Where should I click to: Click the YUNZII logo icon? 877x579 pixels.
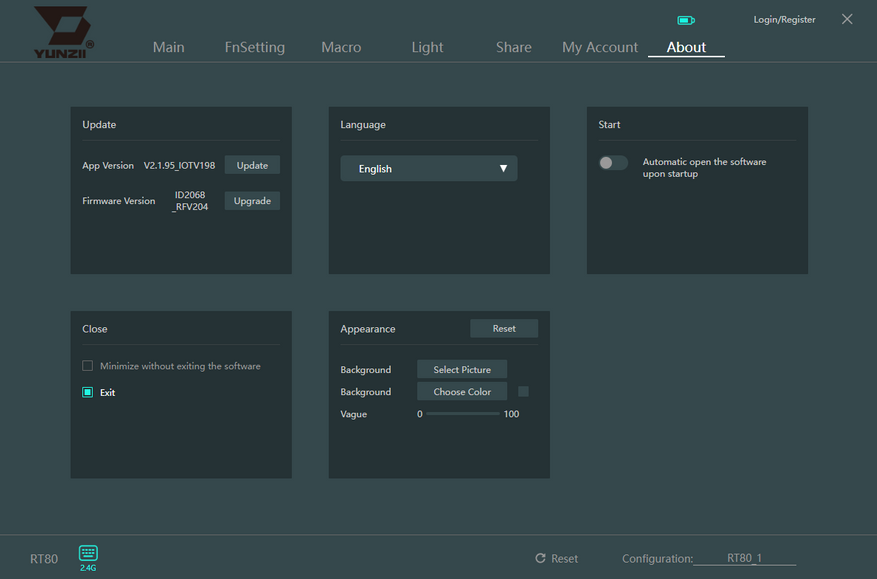tap(63, 30)
